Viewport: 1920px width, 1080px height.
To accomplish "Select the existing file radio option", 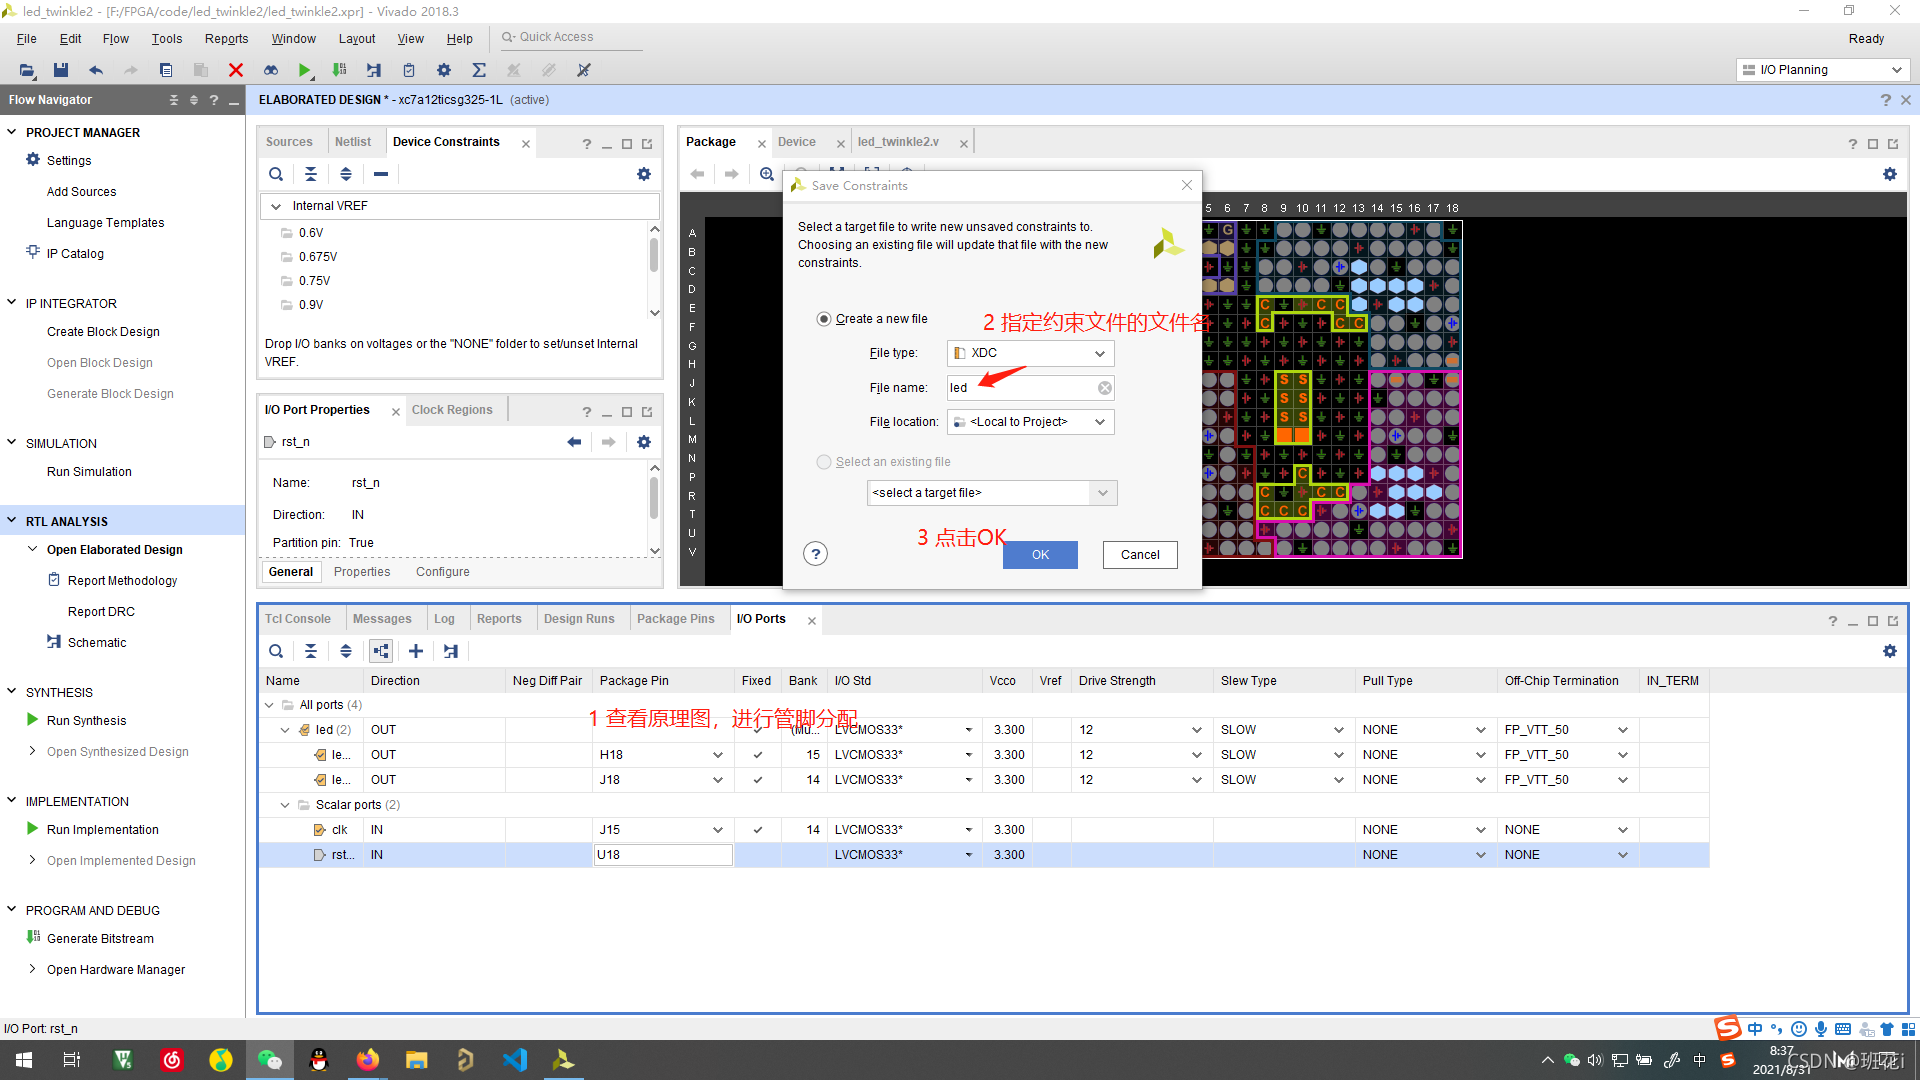I will [824, 462].
